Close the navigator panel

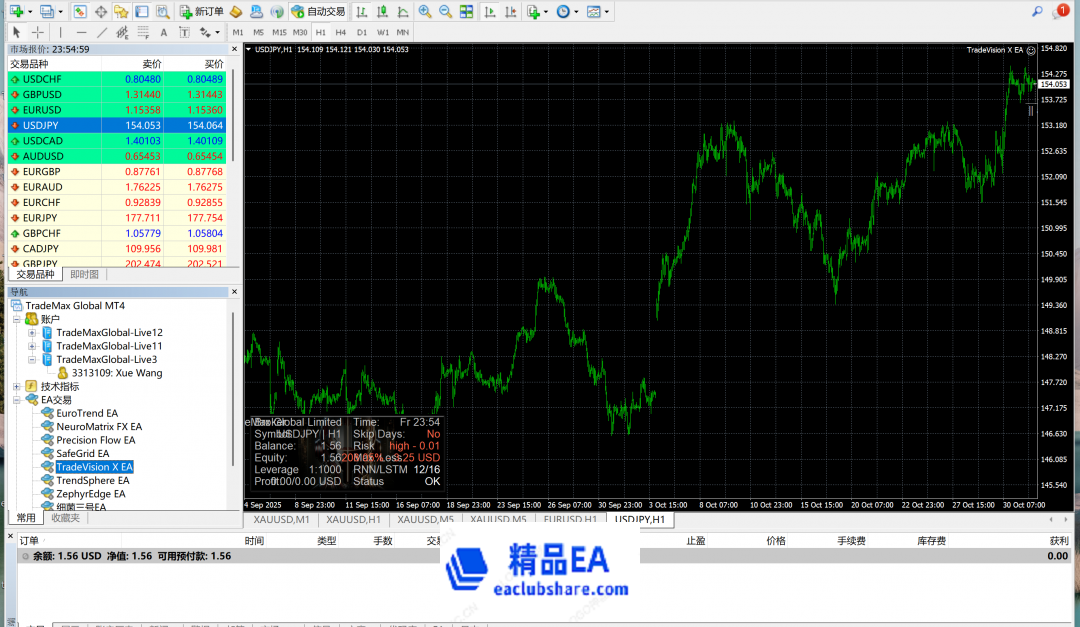tap(234, 291)
